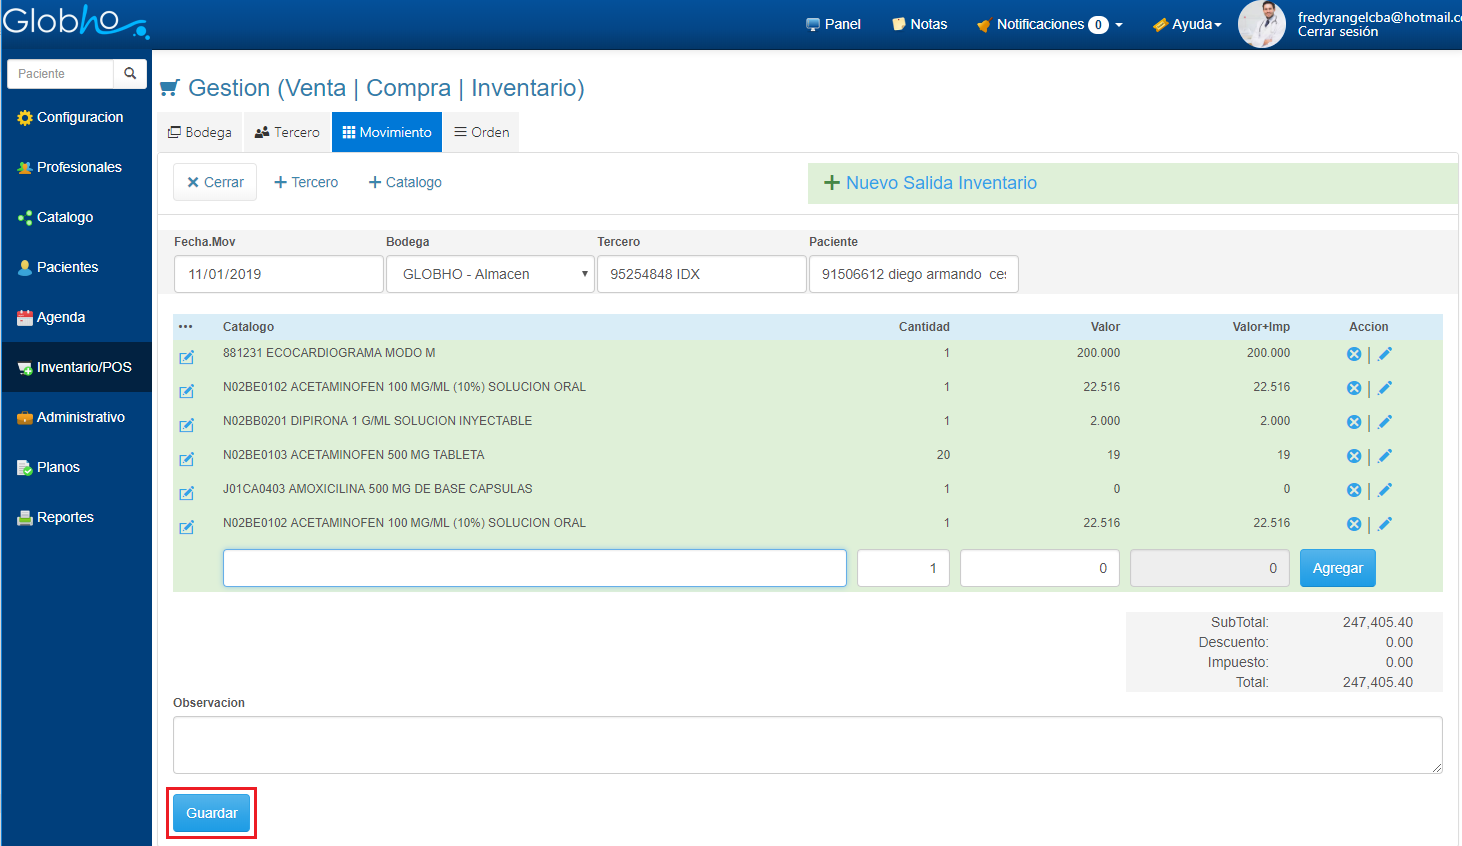Viewport: 1462px width, 846px height.
Task: Click the Agregar button
Action: point(1337,568)
